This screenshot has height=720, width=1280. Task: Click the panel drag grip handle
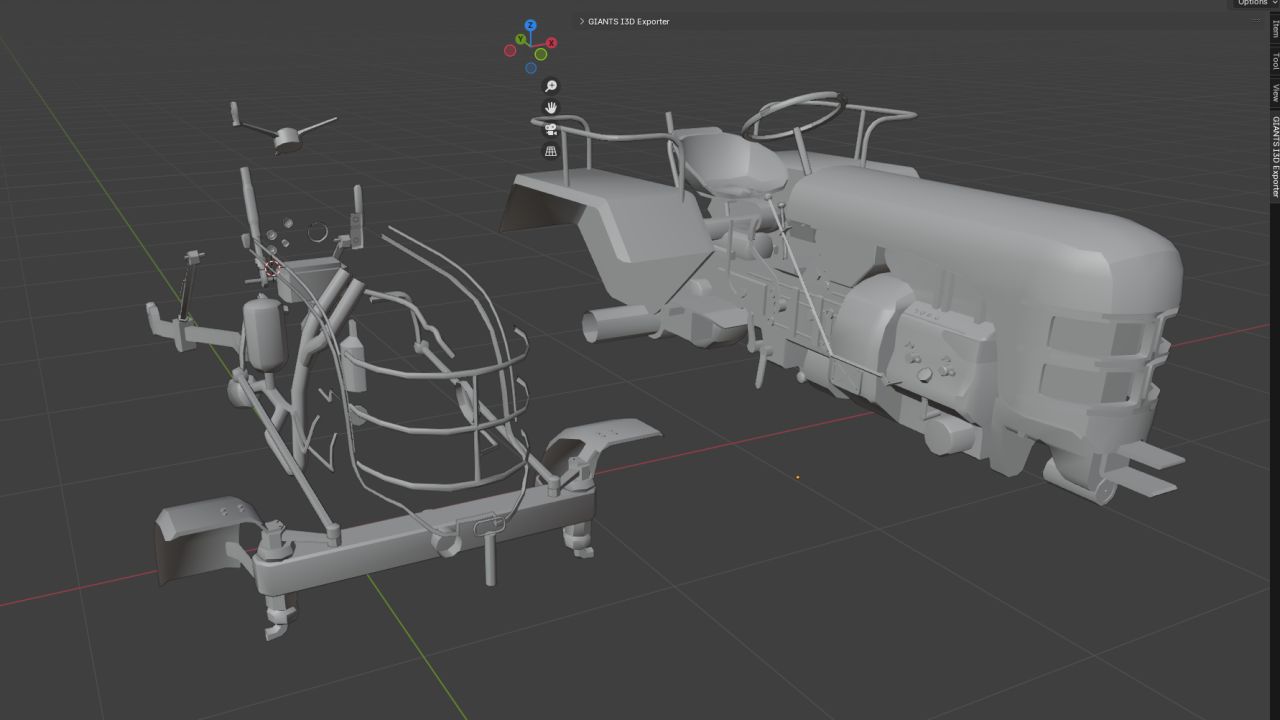tap(1257, 21)
